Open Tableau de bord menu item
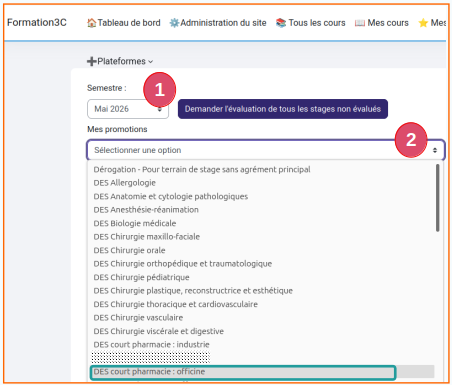This screenshot has width=452, height=385. (x=129, y=23)
